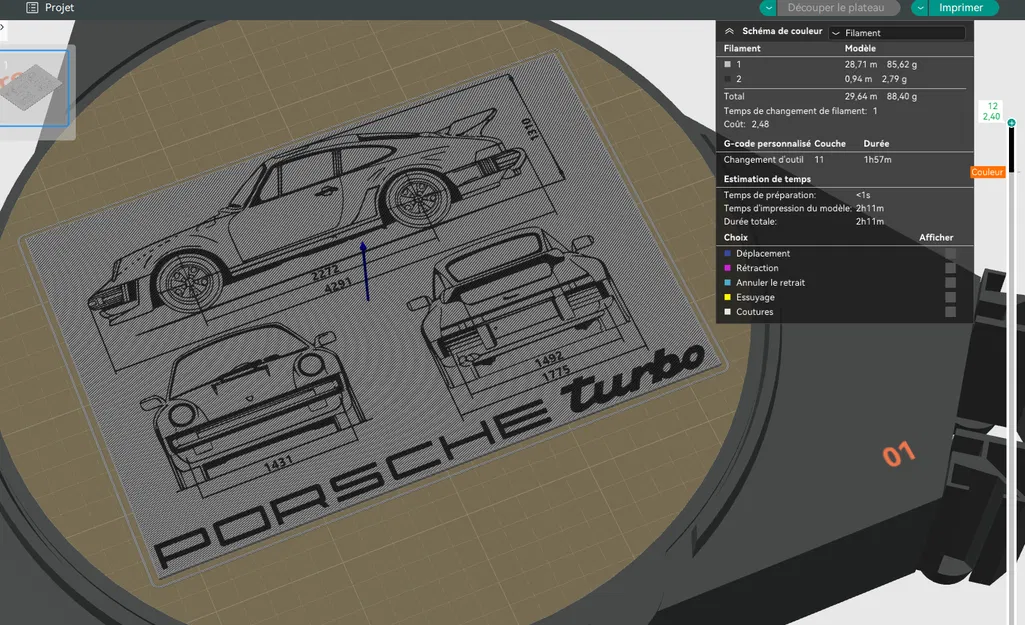Open the Découper le plateau dropdown arrow
This screenshot has width=1025, height=625.
point(768,8)
